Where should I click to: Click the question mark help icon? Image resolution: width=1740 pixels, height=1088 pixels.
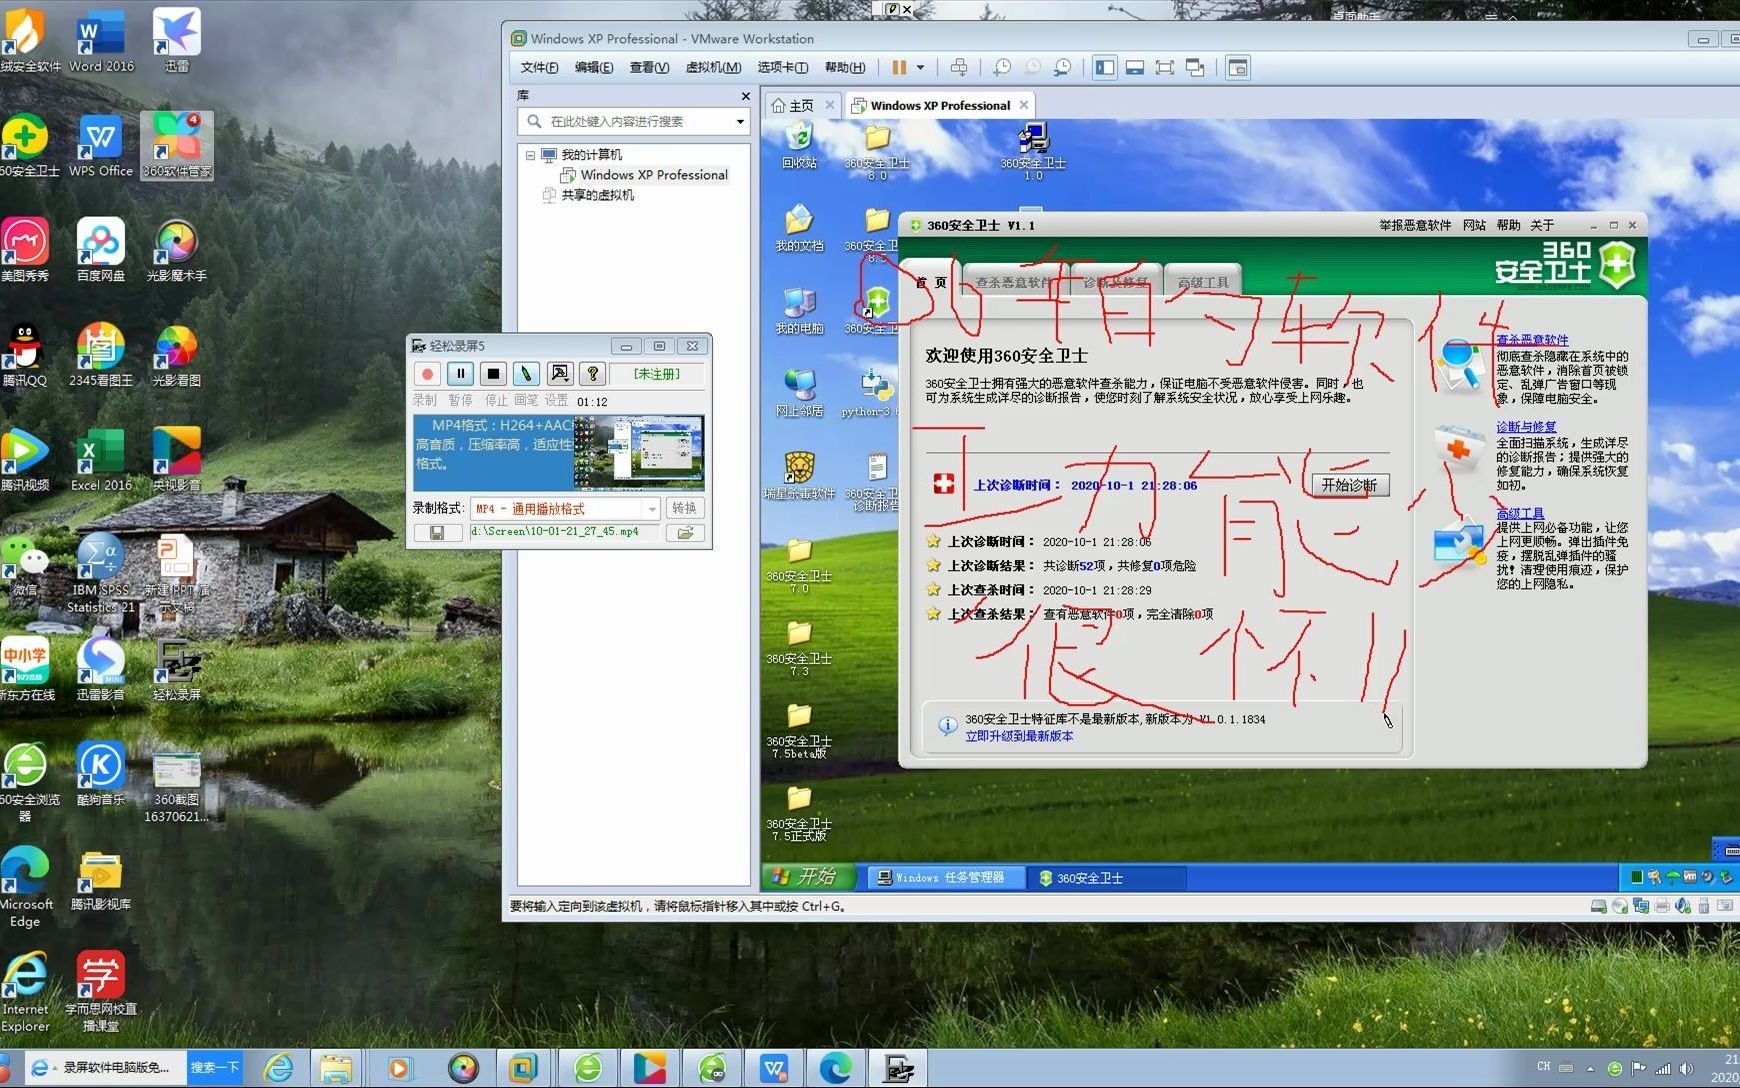592,374
